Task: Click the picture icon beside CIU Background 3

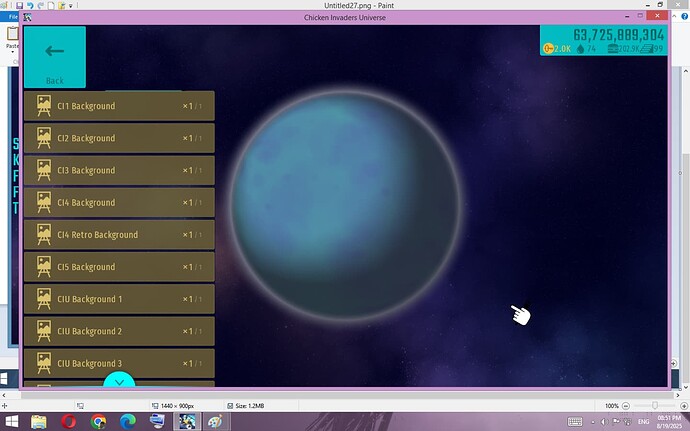Action: (44, 363)
